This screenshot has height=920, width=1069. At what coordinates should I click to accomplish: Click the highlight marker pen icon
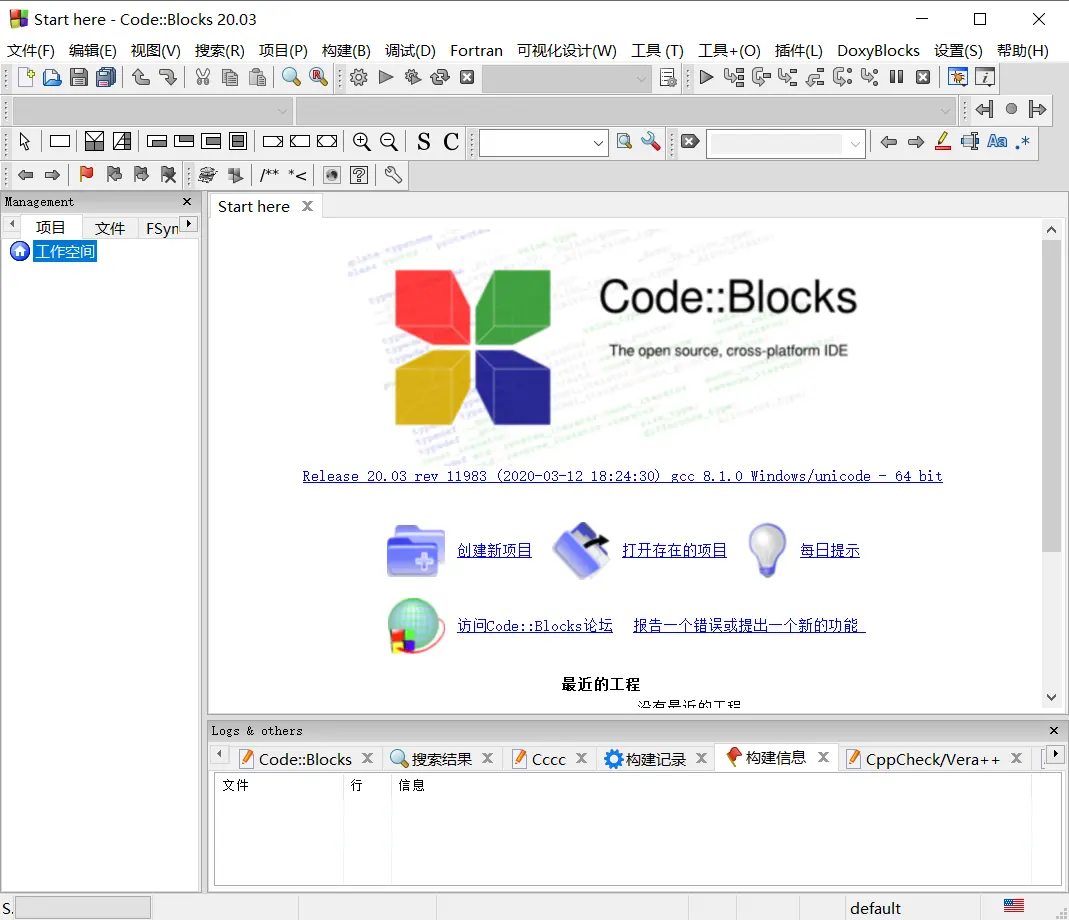point(943,142)
